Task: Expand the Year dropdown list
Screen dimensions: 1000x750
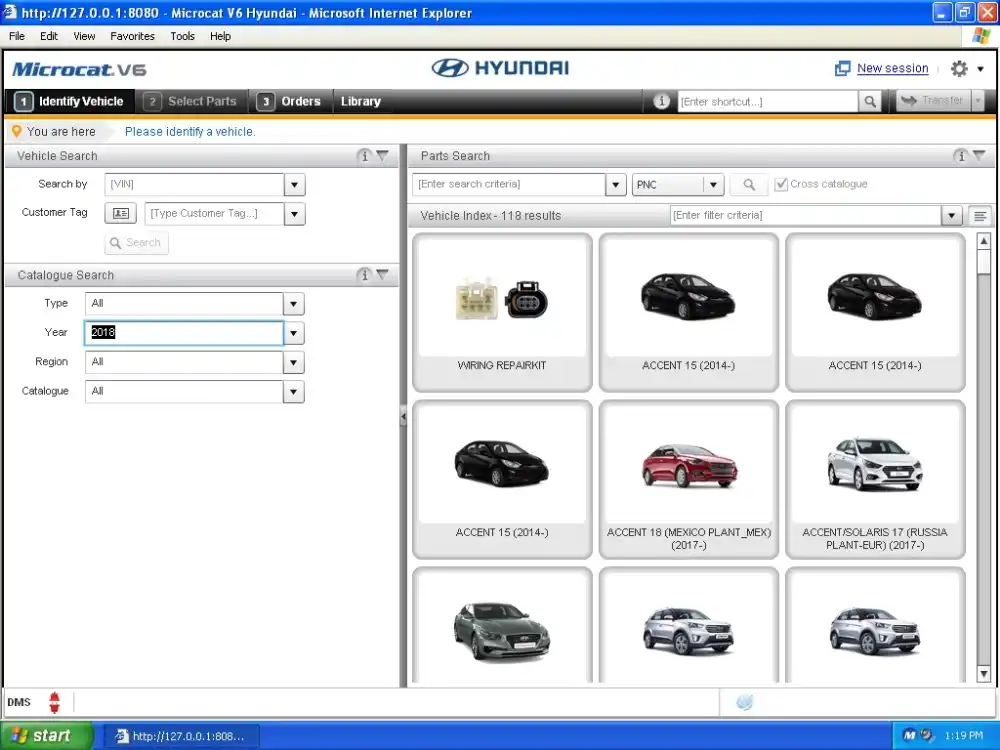Action: (x=294, y=333)
